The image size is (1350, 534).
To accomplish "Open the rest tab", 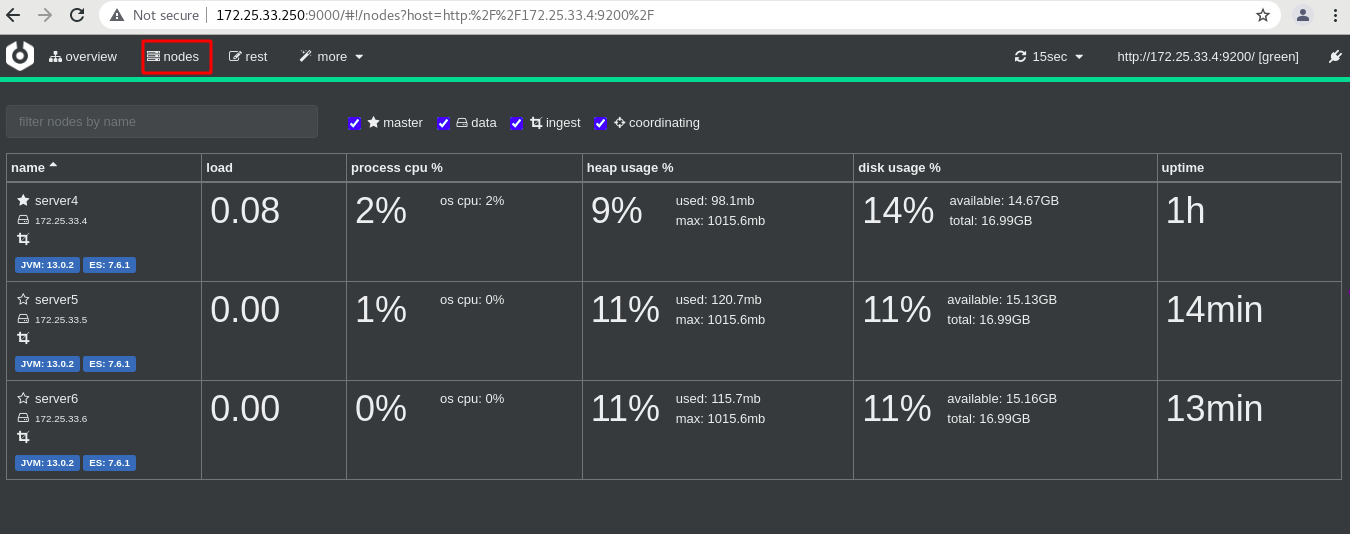I will pos(248,57).
